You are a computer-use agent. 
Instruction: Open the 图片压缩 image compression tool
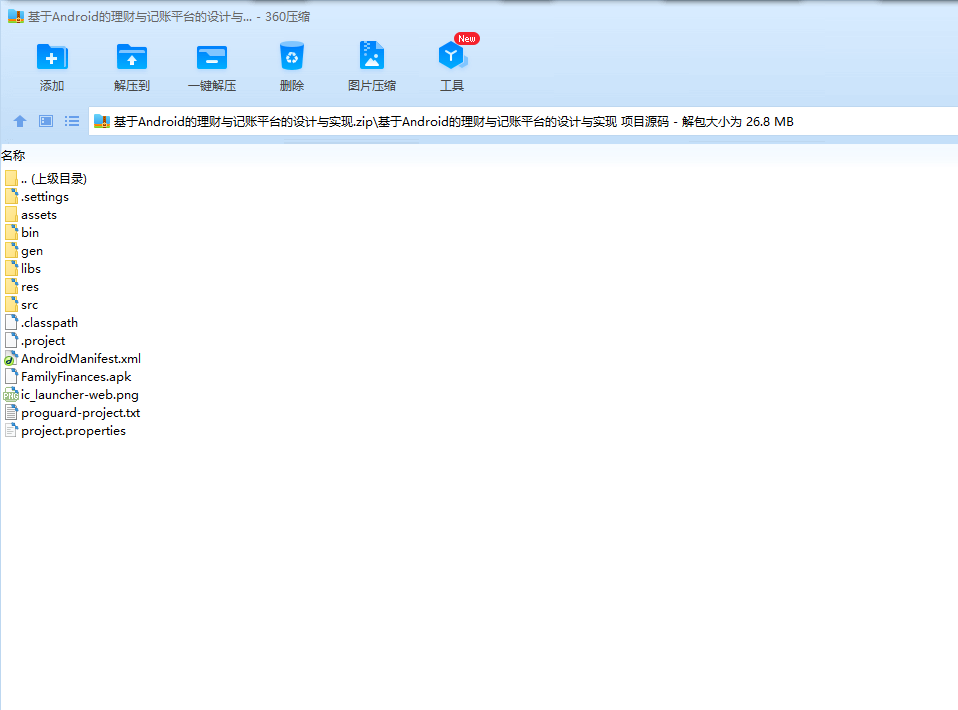tap(371, 56)
